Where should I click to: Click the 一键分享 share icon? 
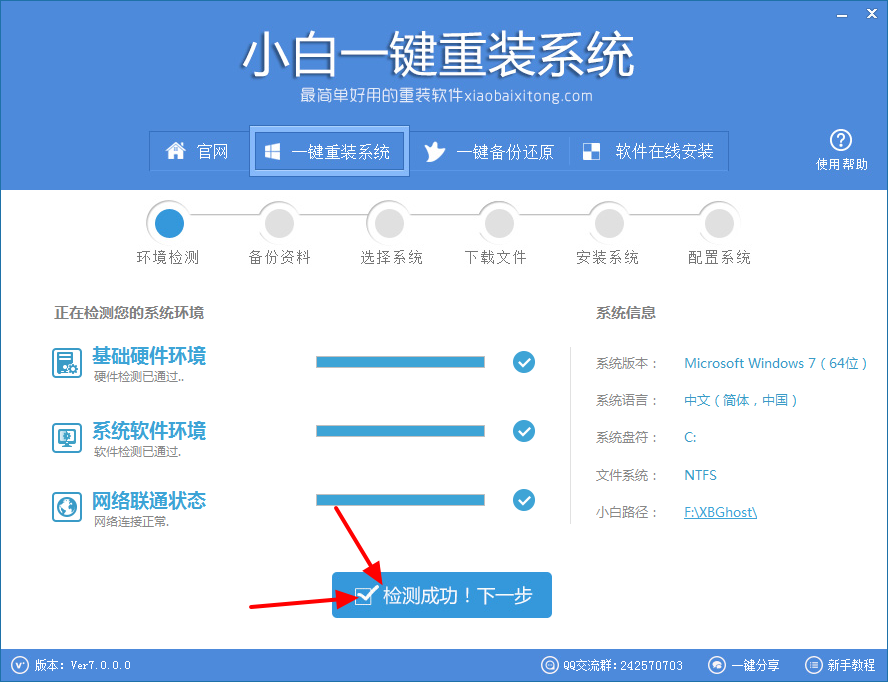tap(717, 665)
